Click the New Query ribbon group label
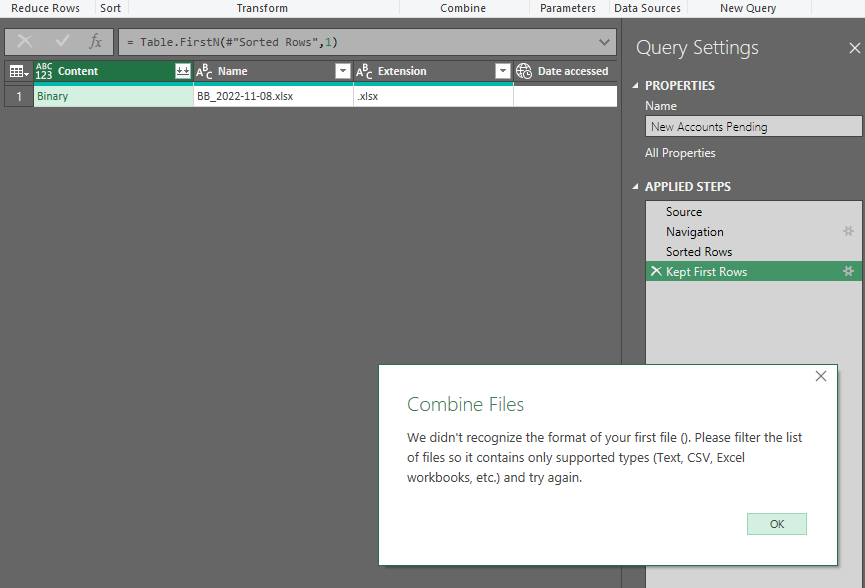Image resolution: width=865 pixels, height=588 pixels. (x=748, y=8)
